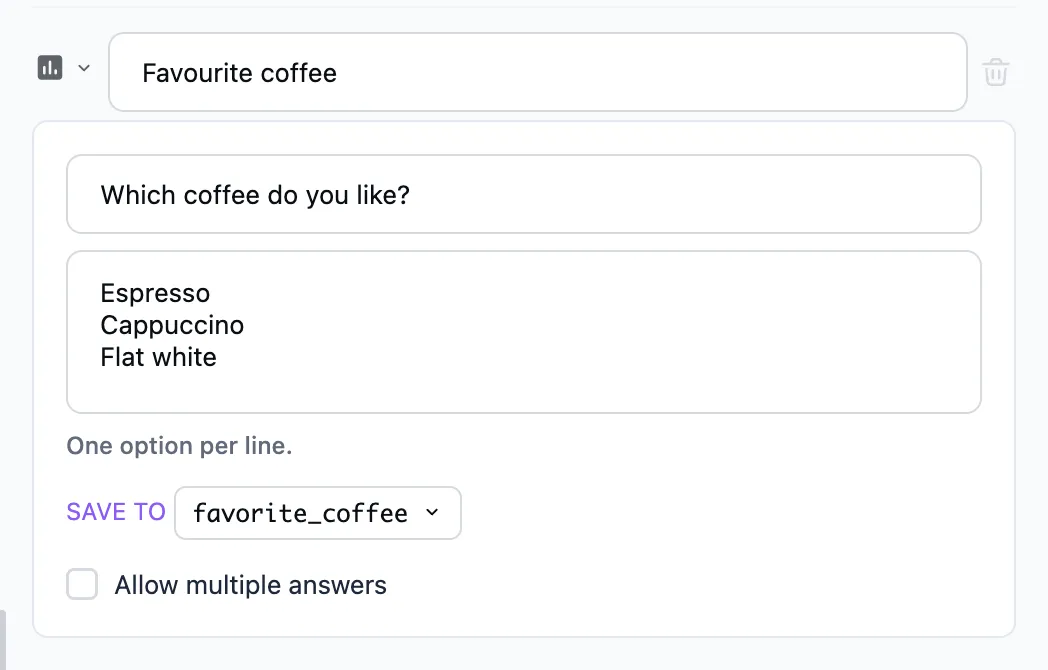Click empty right side of options textarea

point(668,326)
